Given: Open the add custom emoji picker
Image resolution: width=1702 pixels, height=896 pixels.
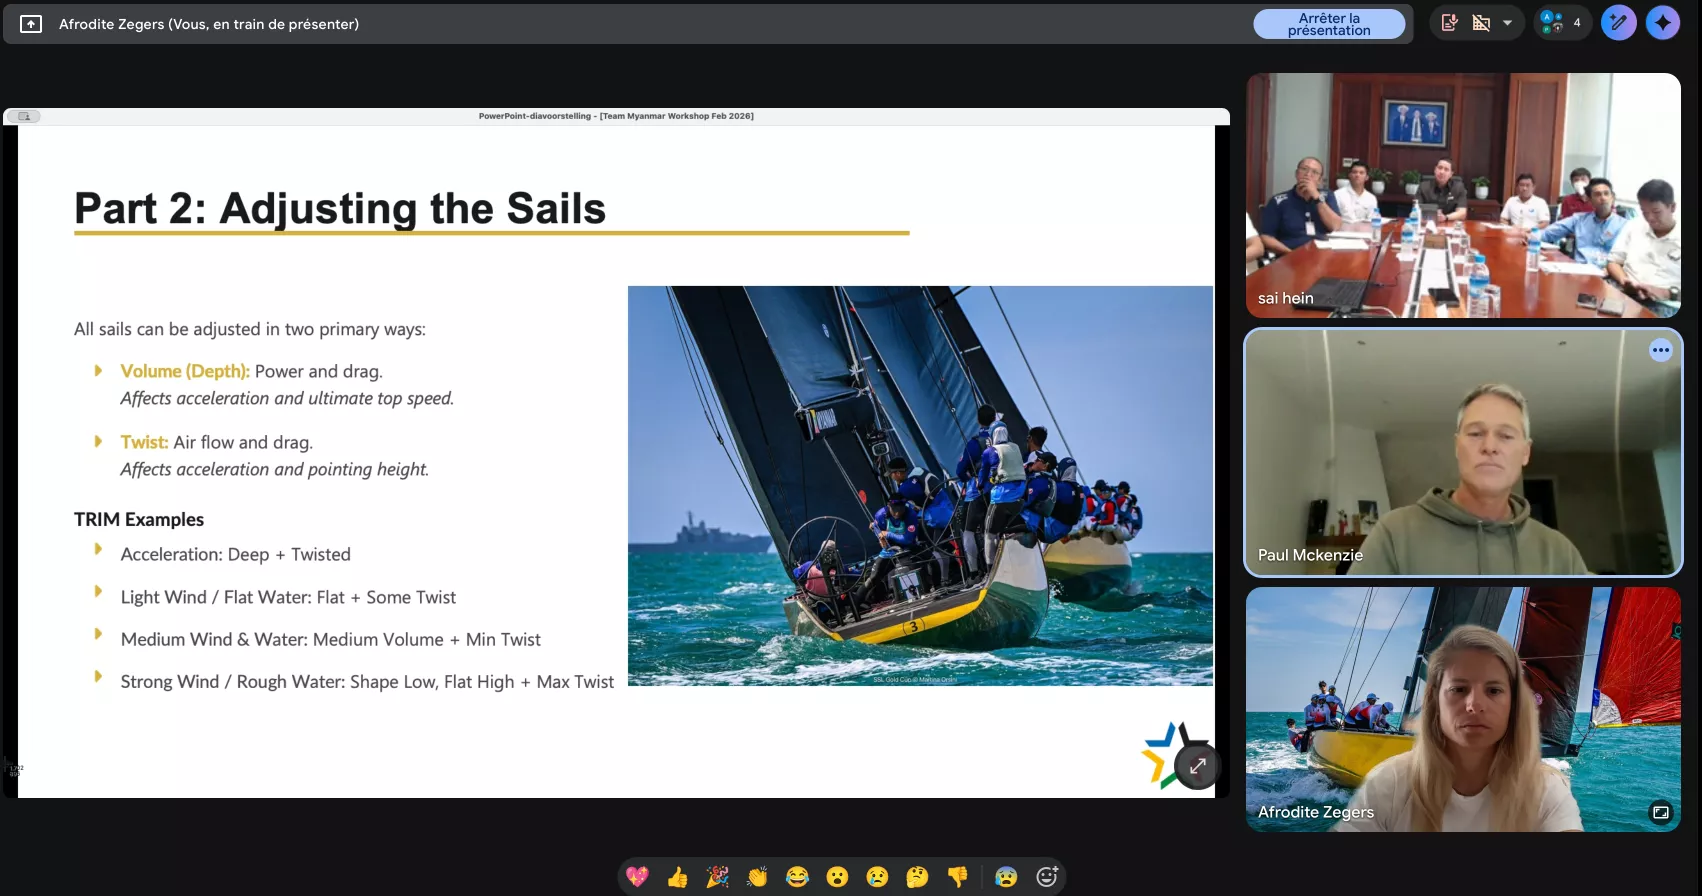Looking at the screenshot, I should pos(1047,877).
